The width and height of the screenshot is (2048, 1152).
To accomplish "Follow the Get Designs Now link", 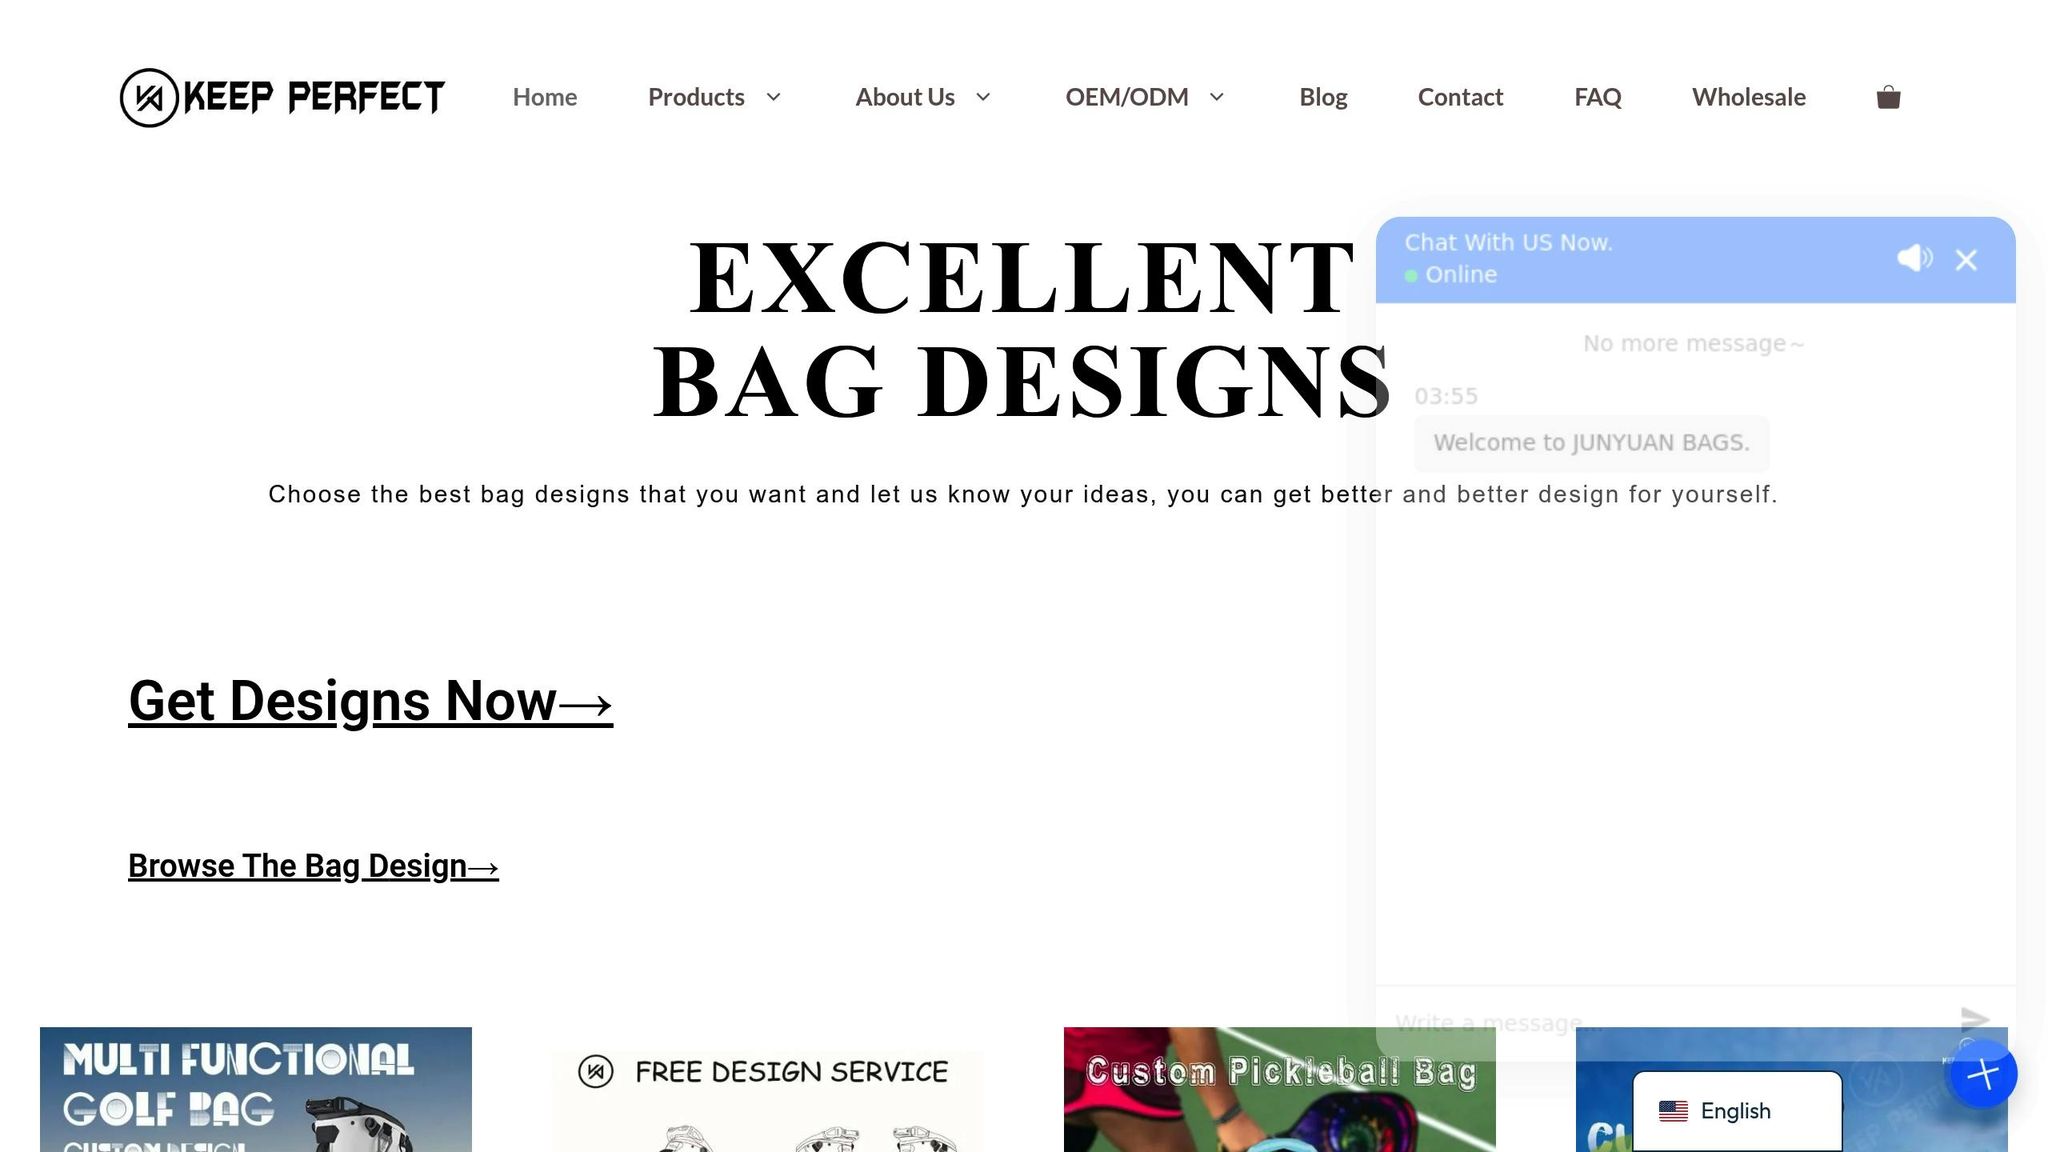I will click(370, 701).
